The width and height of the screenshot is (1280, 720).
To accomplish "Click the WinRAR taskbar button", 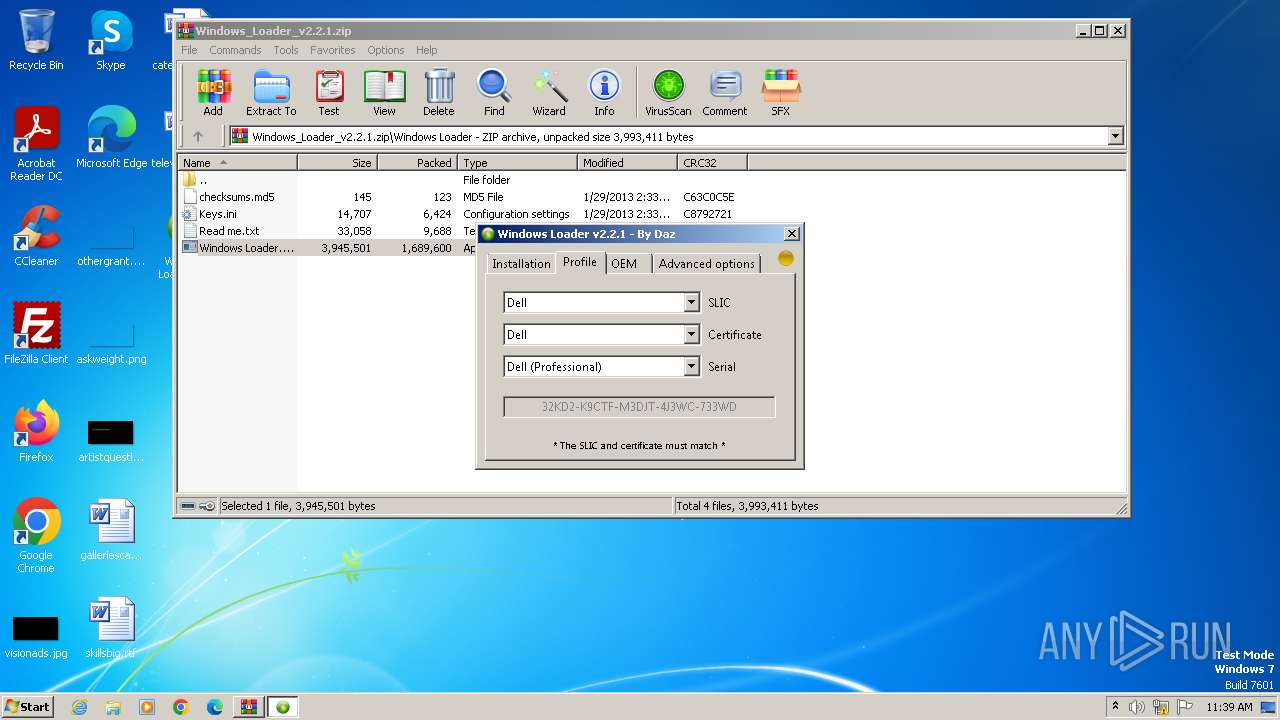I will (248, 707).
